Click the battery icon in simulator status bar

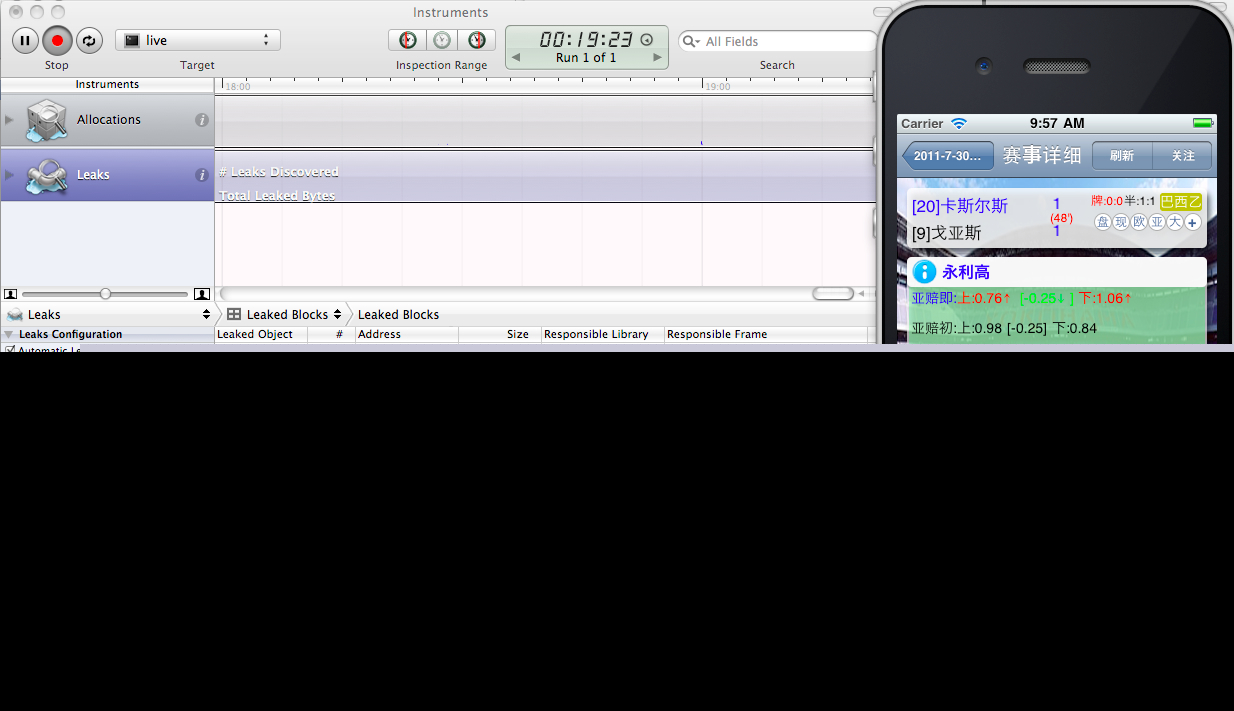(1203, 123)
